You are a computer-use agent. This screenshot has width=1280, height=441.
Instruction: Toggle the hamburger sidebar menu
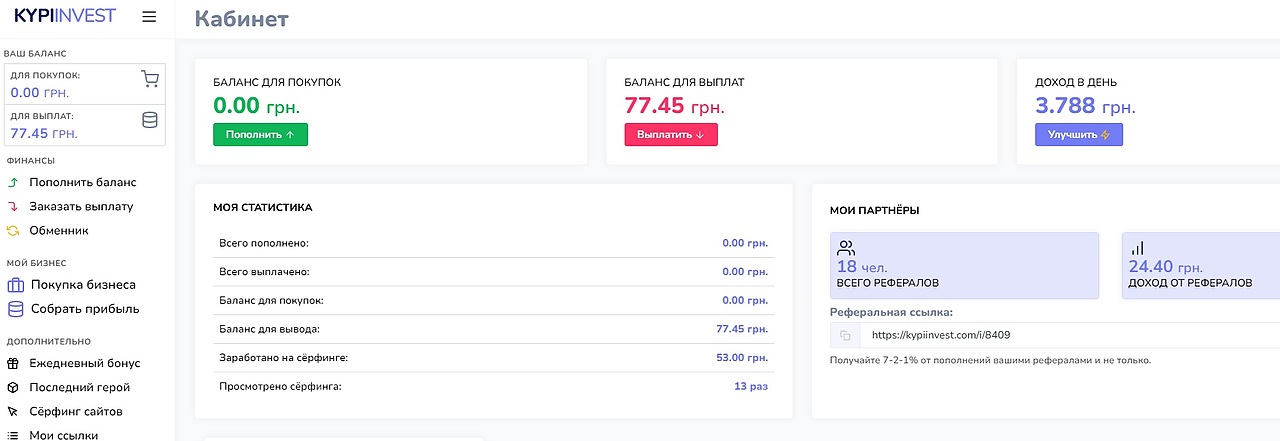tap(149, 16)
